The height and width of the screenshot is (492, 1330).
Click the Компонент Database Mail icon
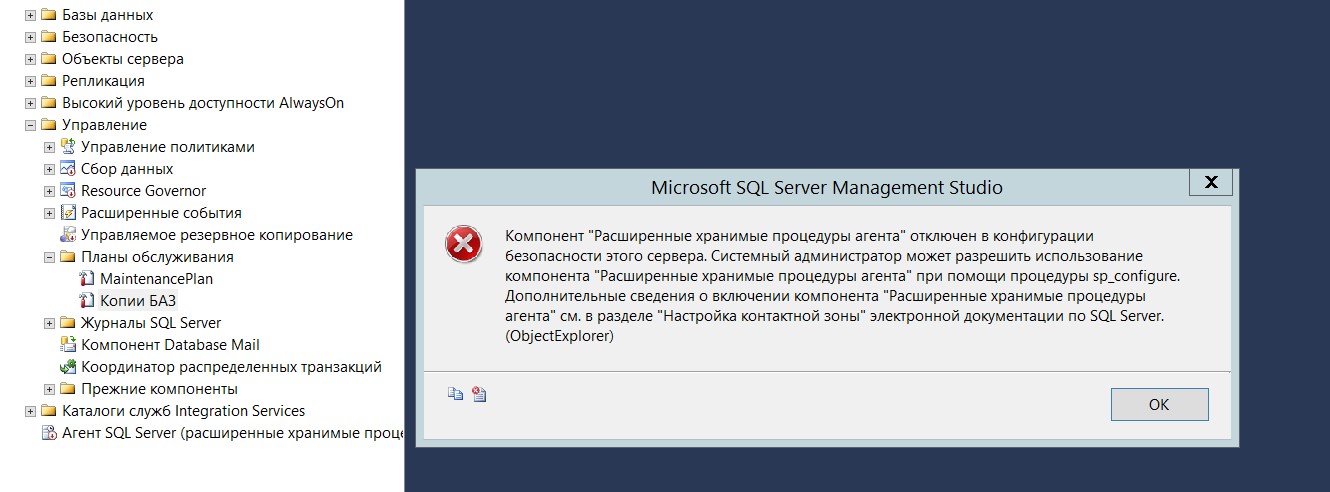[x=68, y=345]
